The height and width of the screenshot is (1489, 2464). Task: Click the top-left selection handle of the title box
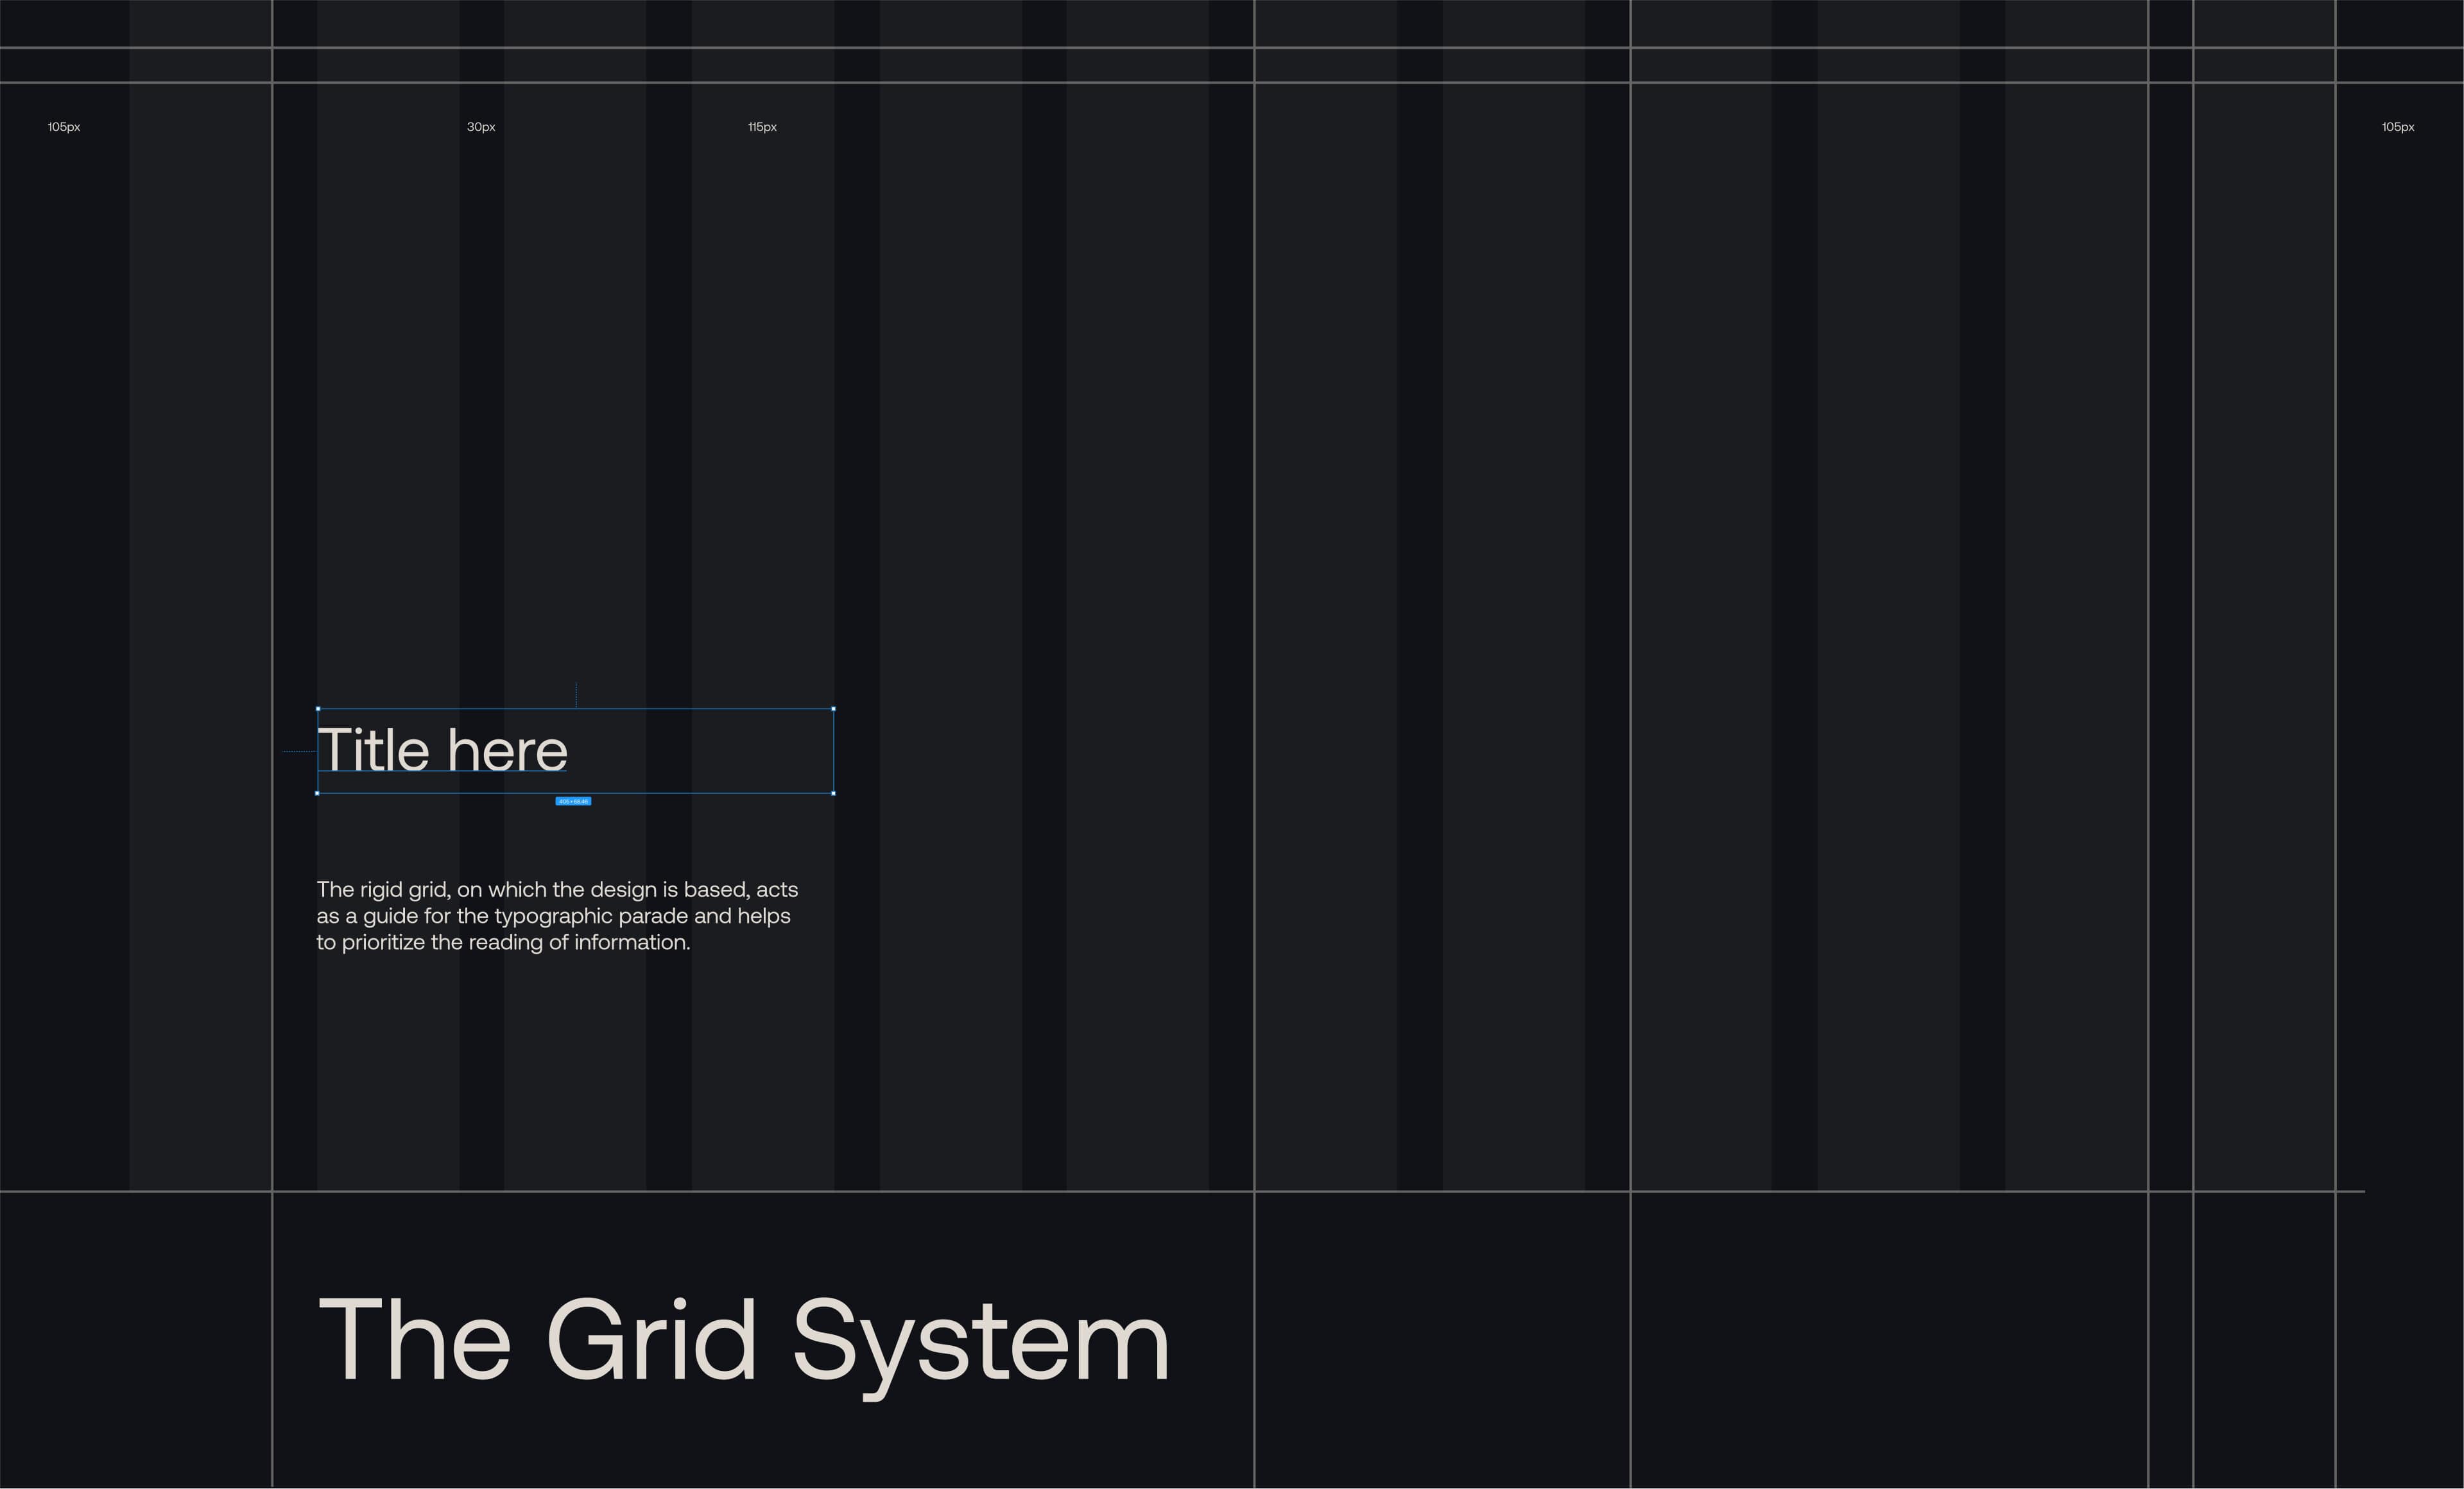[318, 709]
